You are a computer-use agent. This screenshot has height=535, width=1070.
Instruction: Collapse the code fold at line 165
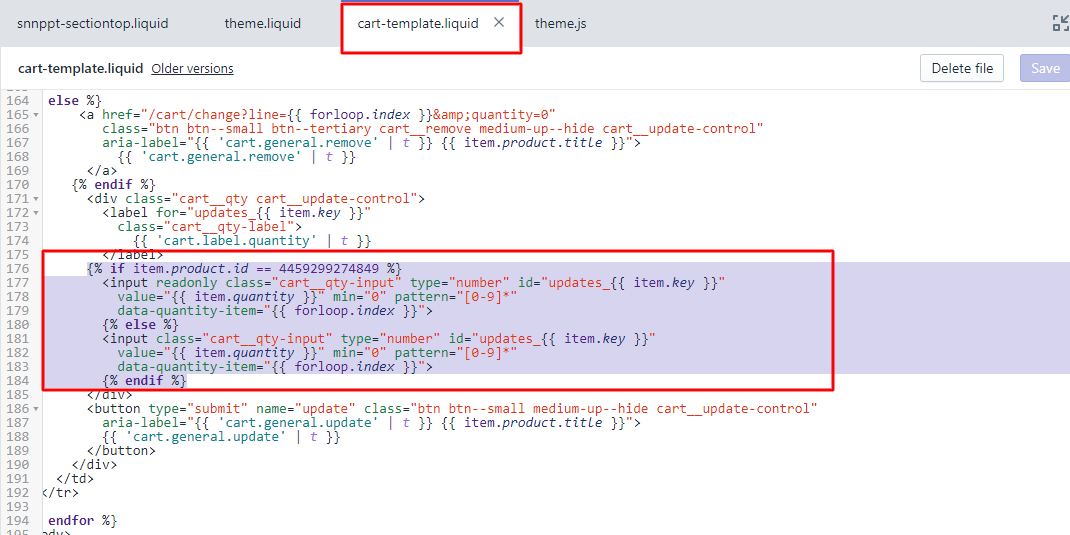(37, 115)
